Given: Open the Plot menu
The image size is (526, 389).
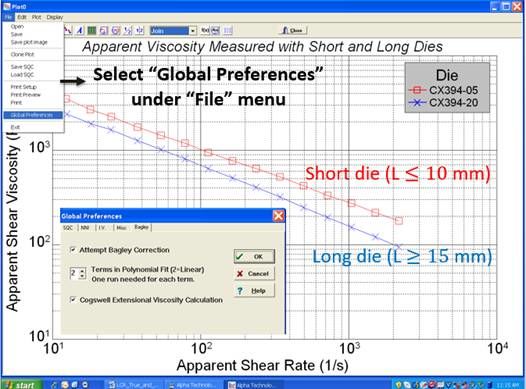Looking at the screenshot, I should coord(36,17).
